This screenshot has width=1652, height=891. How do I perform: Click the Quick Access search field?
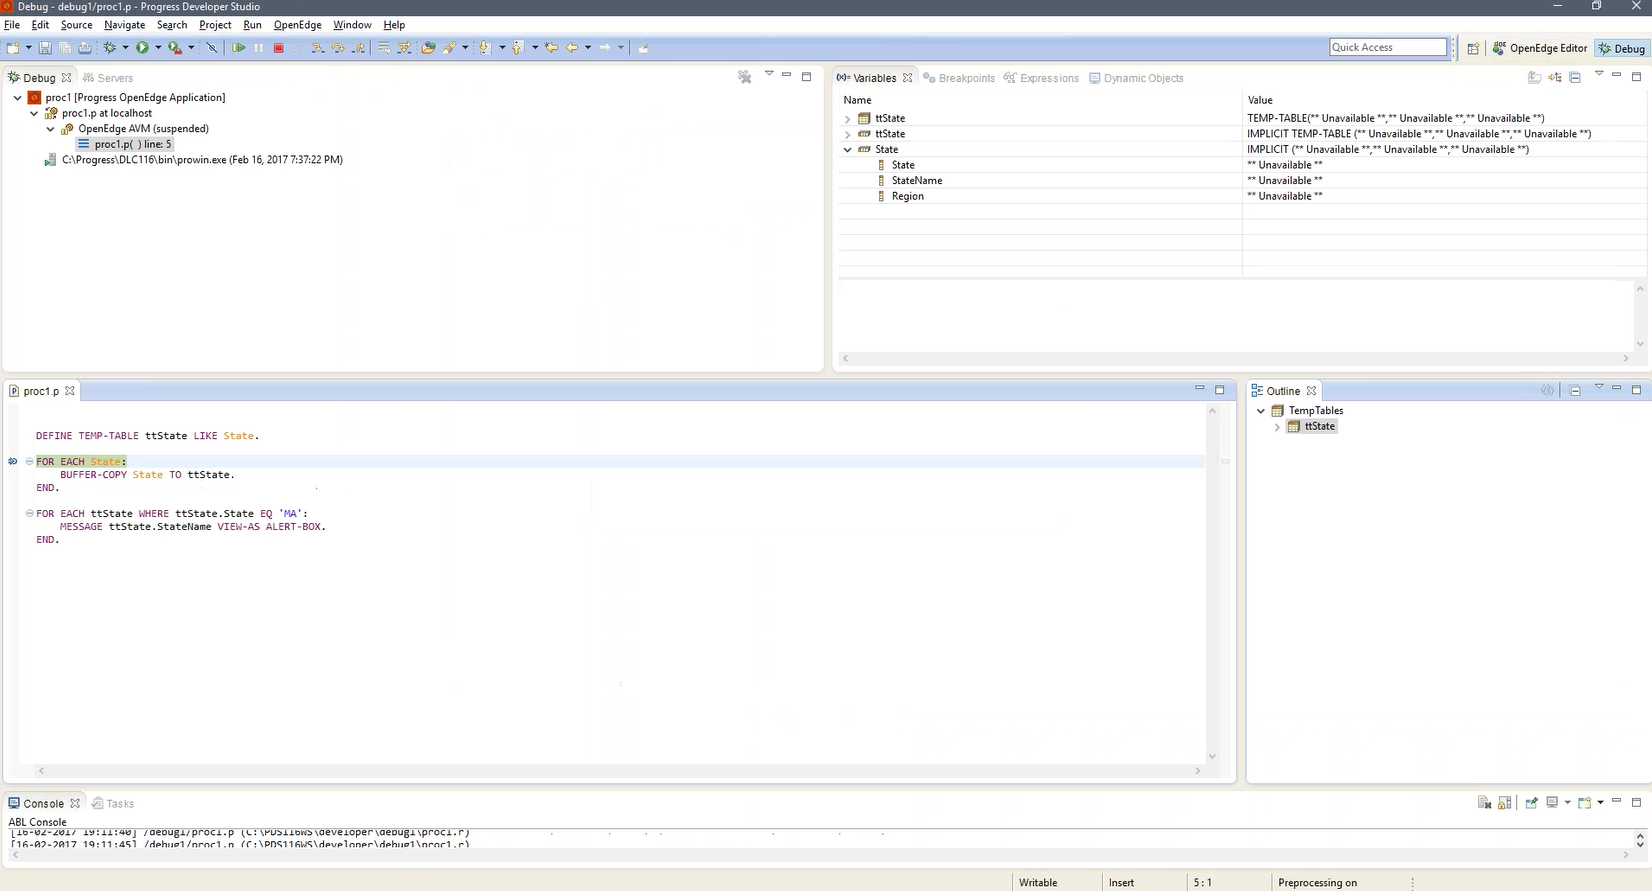(x=1387, y=47)
